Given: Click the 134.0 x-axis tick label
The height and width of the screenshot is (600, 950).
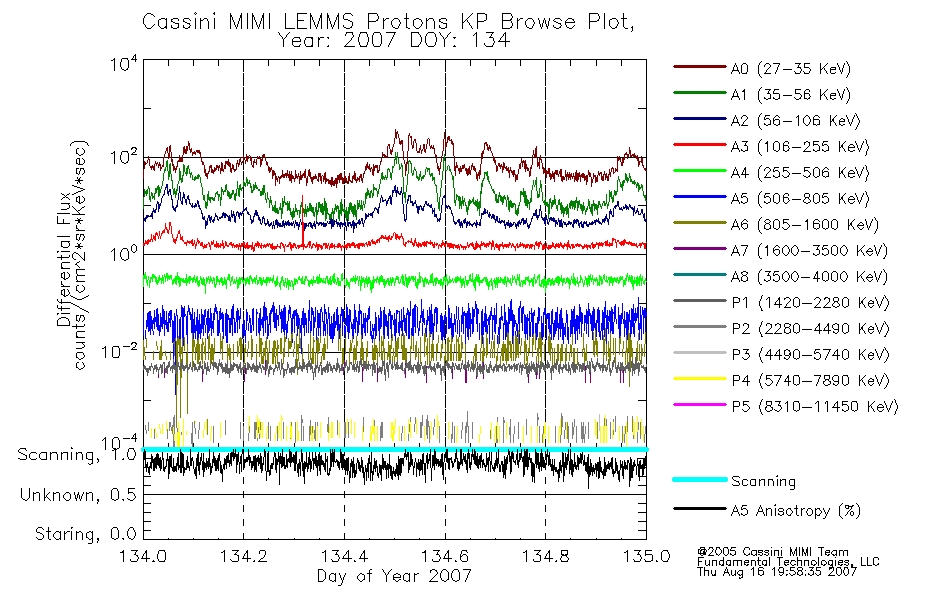Looking at the screenshot, I should [143, 556].
